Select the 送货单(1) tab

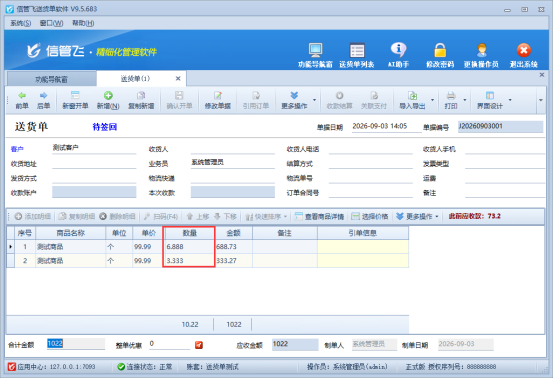(x=135, y=79)
